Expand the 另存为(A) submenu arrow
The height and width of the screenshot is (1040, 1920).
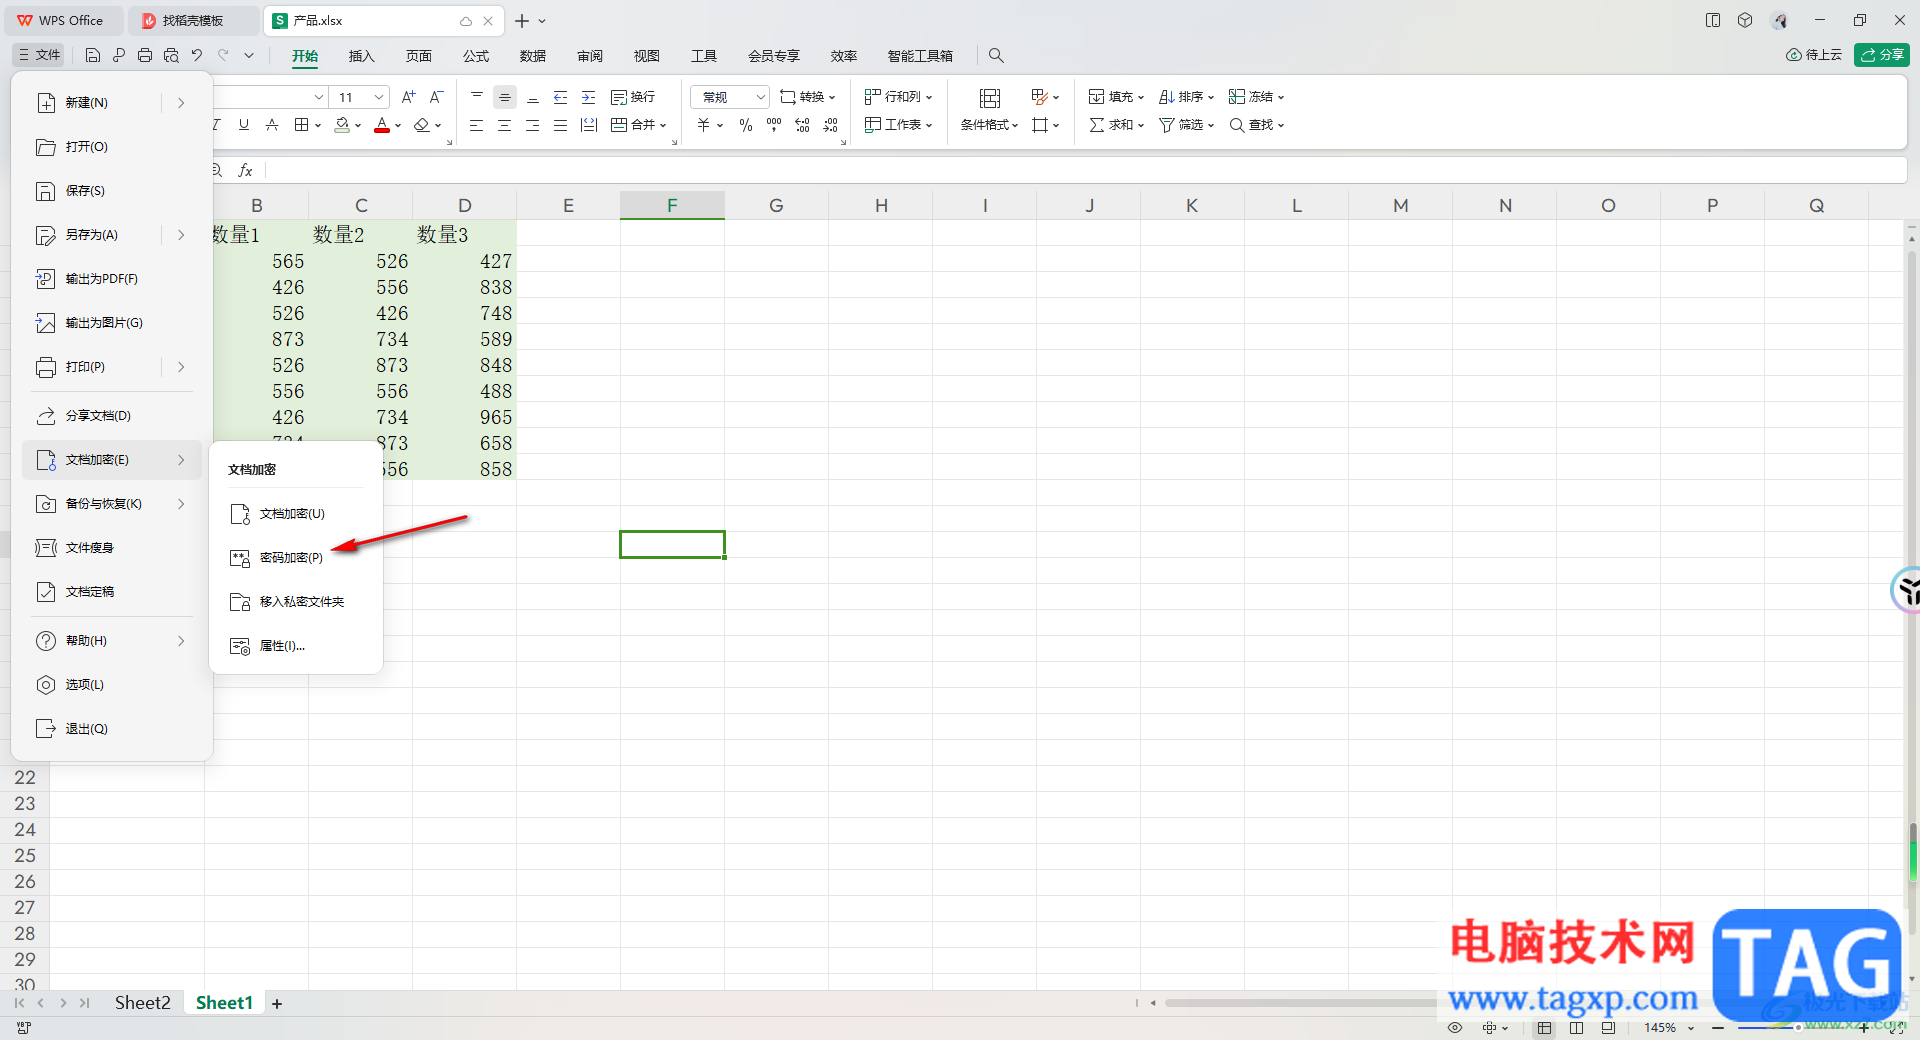181,235
